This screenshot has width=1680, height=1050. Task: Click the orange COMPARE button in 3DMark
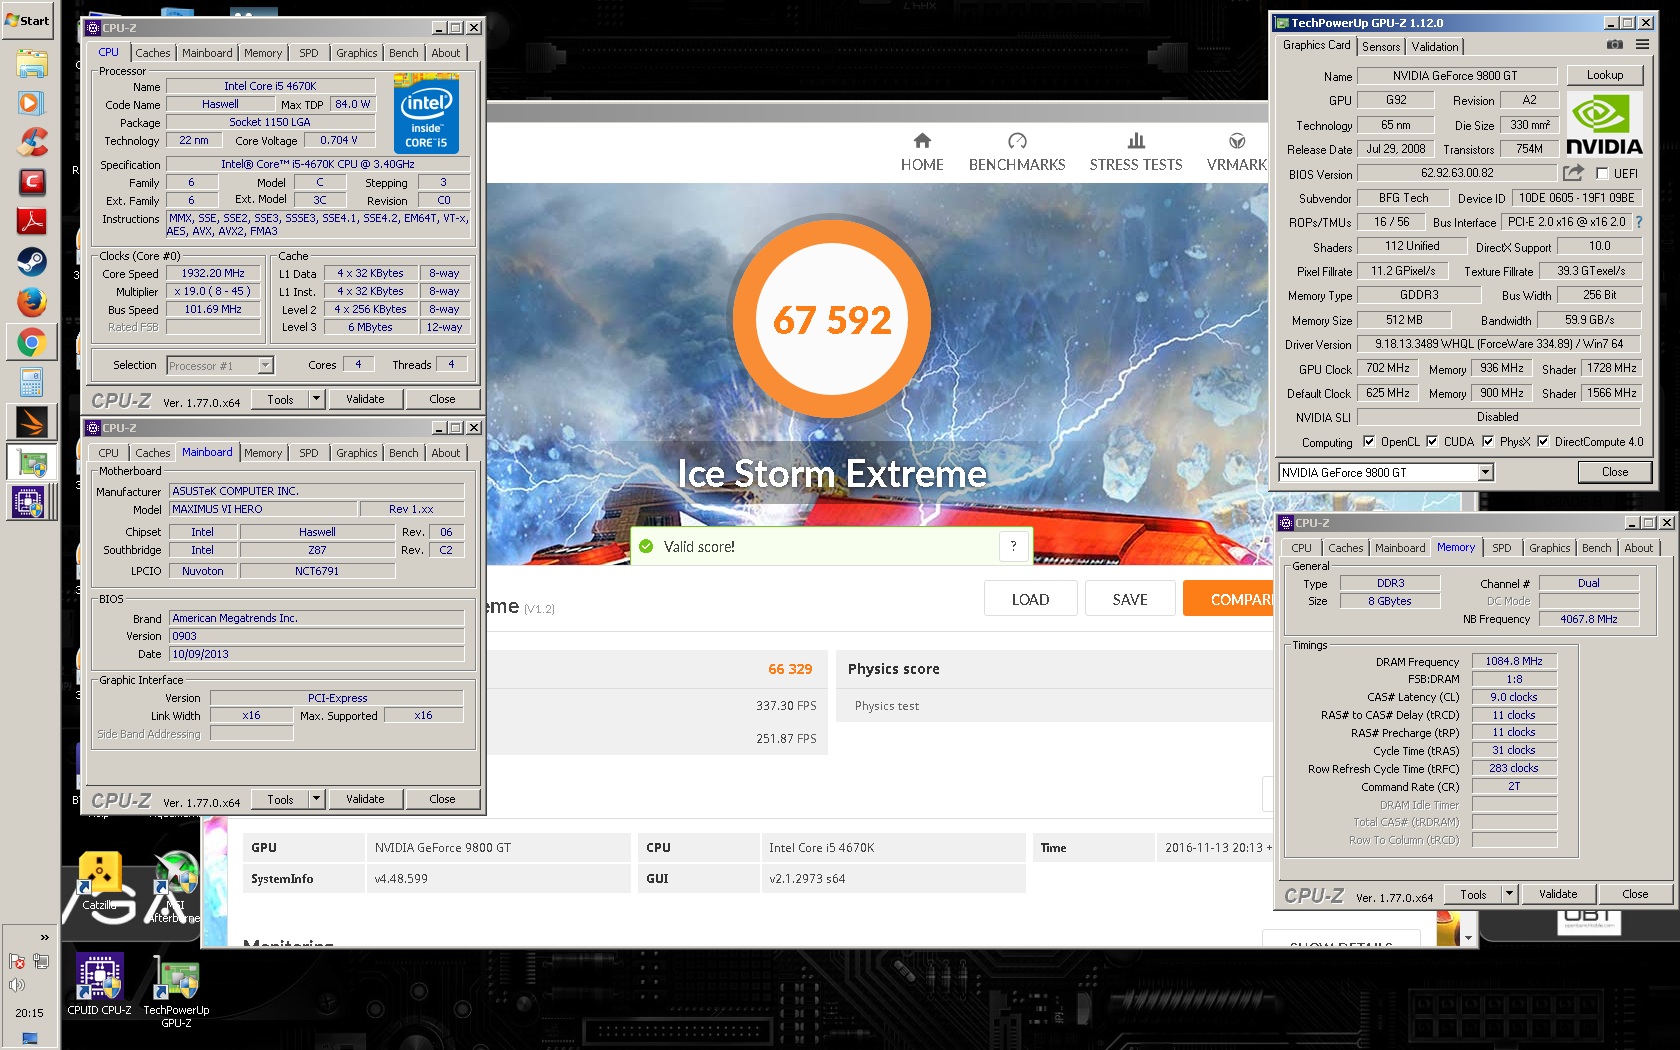pos(1227,599)
